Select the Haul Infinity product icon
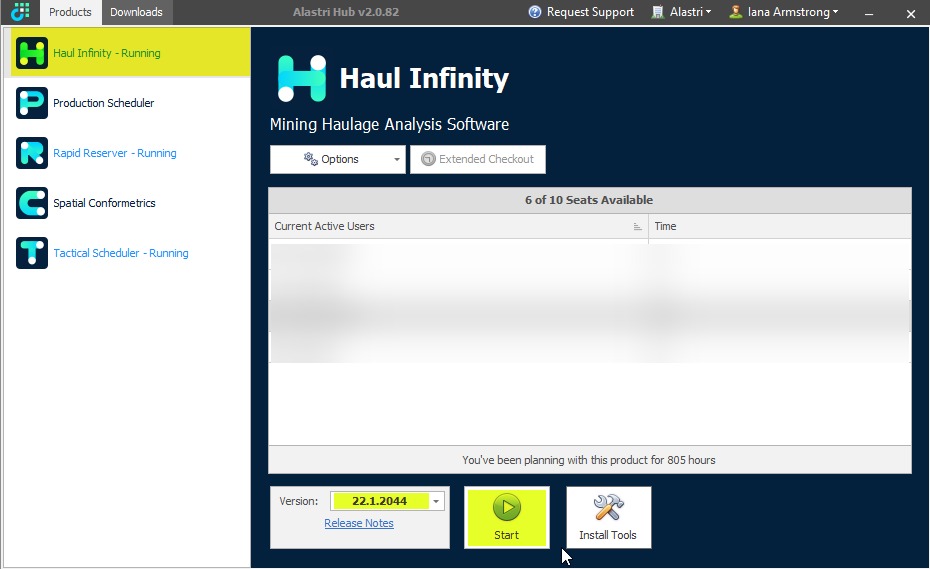This screenshot has height=569, width=930. (x=31, y=53)
